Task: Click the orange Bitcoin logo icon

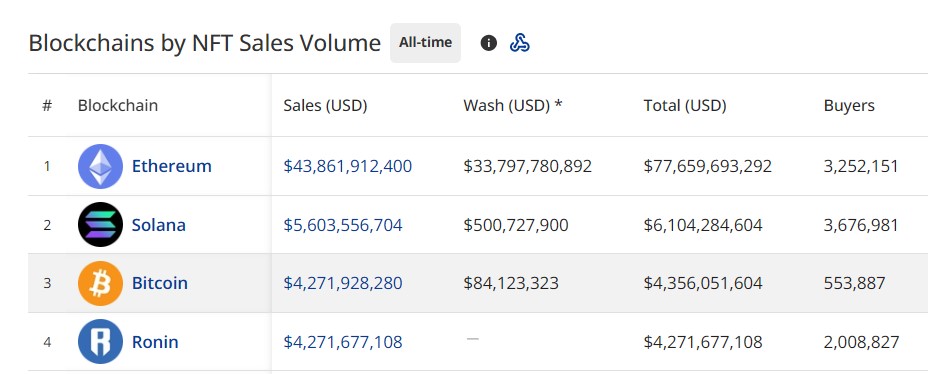Action: click(x=100, y=283)
